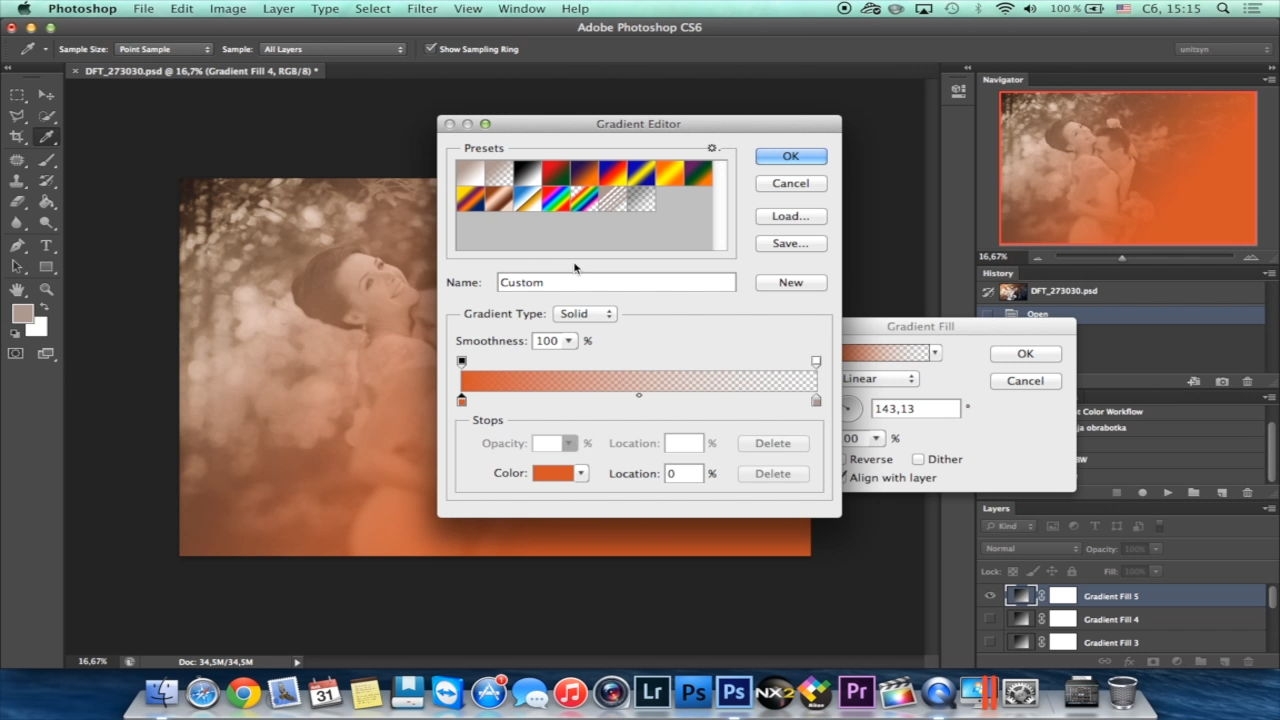Viewport: 1280px width, 720px height.
Task: Select the Horizontal Type tool
Action: click(x=46, y=246)
